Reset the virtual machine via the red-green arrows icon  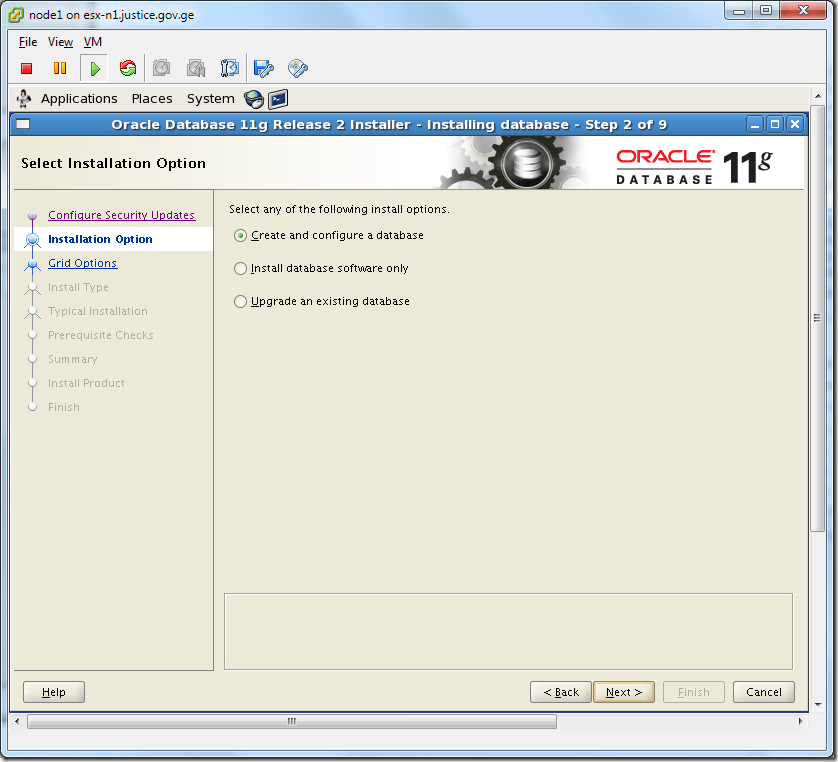tap(127, 68)
